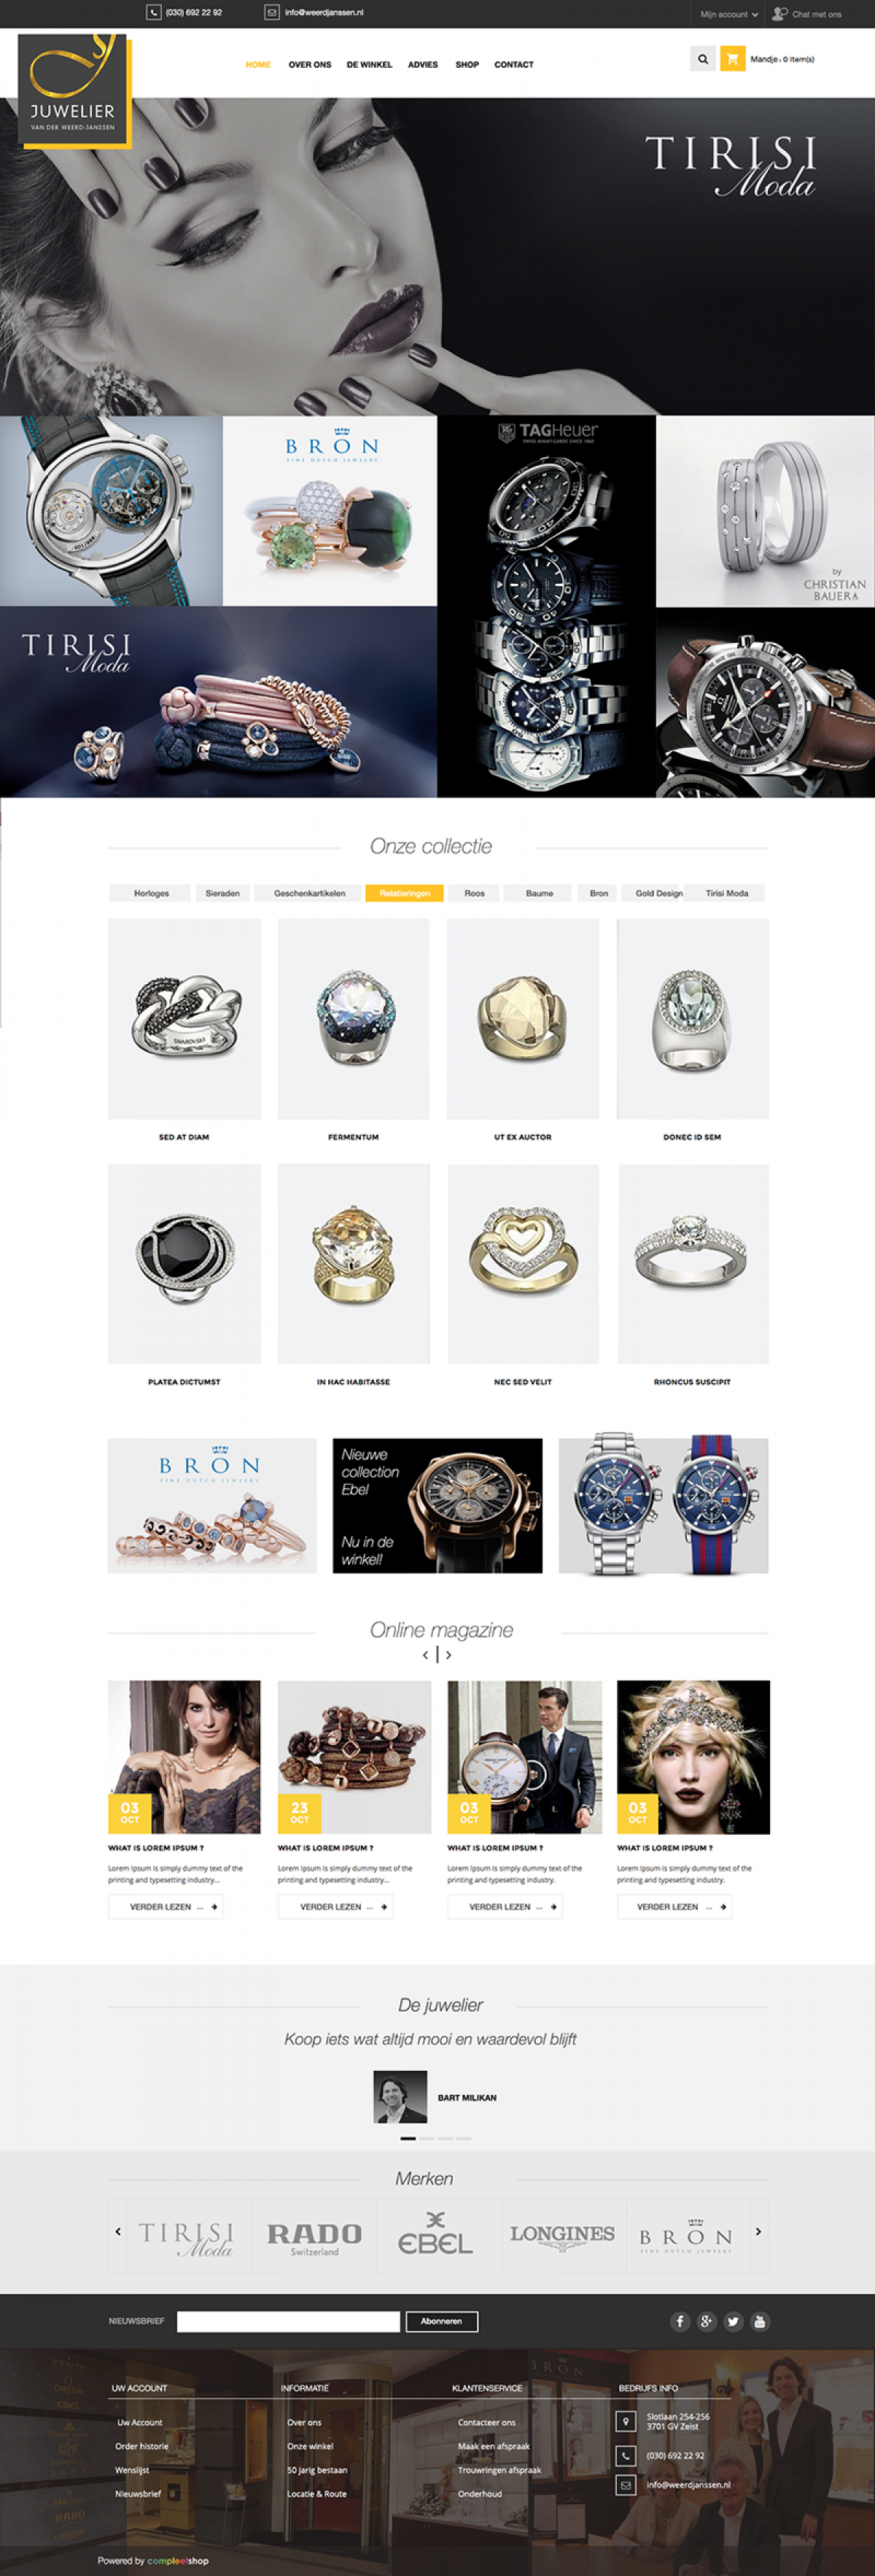Open the search magnifier icon

703,59
